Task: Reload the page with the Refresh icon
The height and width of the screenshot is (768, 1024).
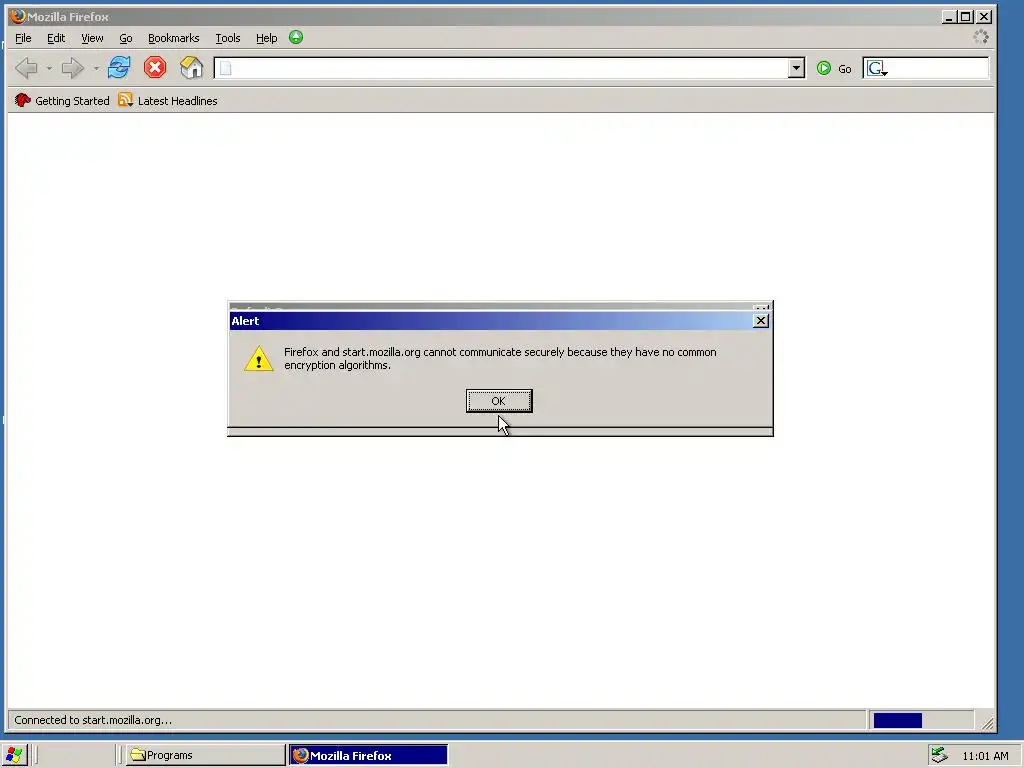Action: (x=119, y=67)
